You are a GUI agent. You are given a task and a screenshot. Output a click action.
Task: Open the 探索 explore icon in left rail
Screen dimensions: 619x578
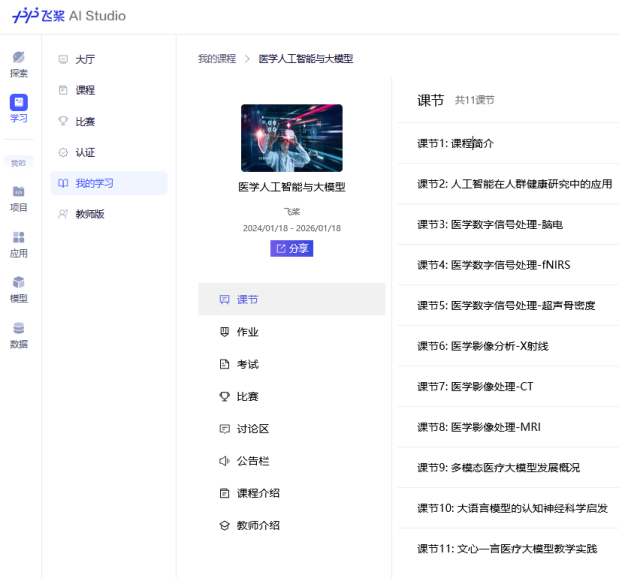[x=19, y=57]
